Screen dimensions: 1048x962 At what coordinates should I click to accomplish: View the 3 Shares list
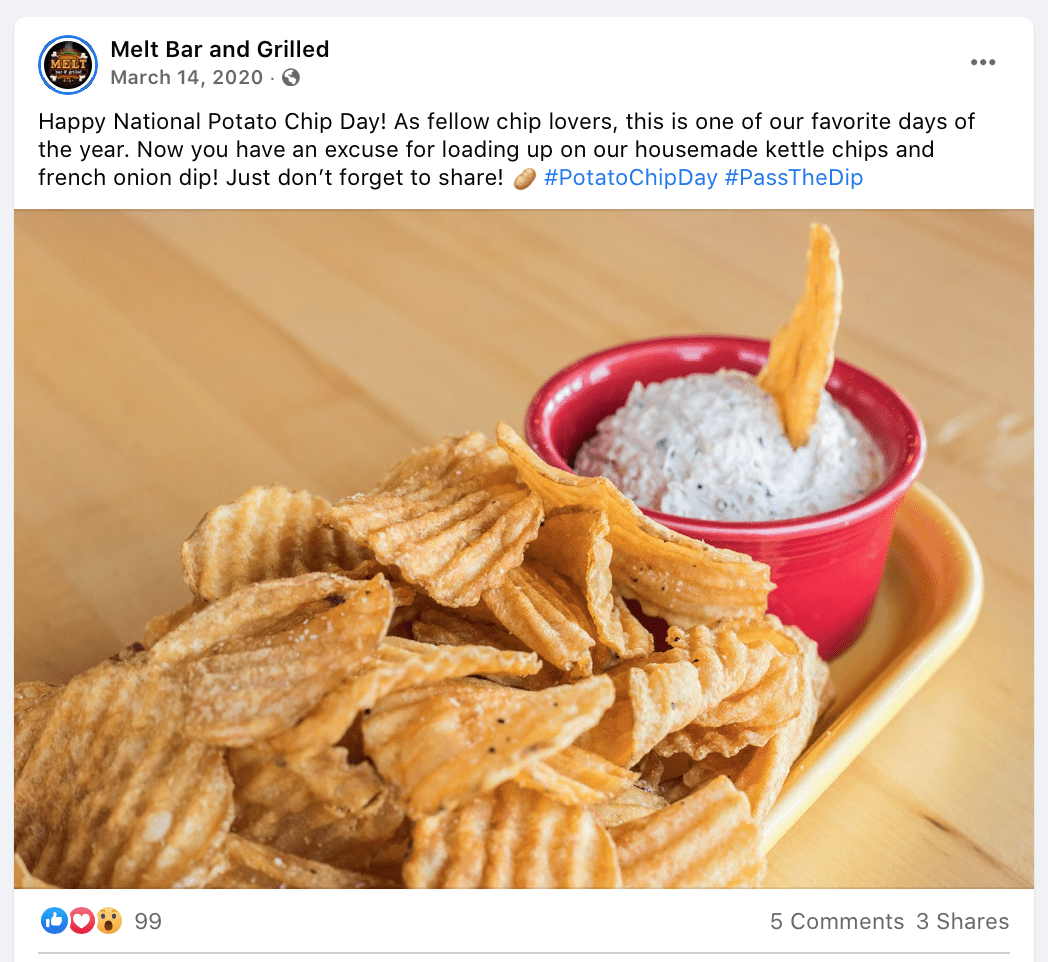(x=962, y=921)
